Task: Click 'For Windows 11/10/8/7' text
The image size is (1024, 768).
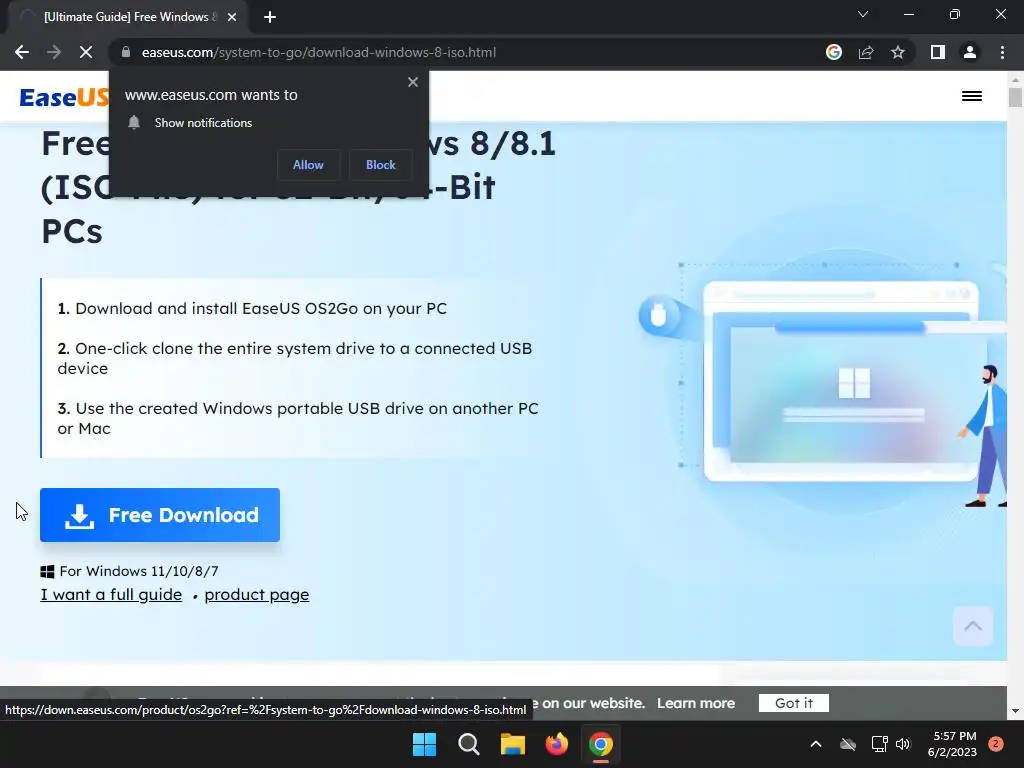Action: point(138,571)
